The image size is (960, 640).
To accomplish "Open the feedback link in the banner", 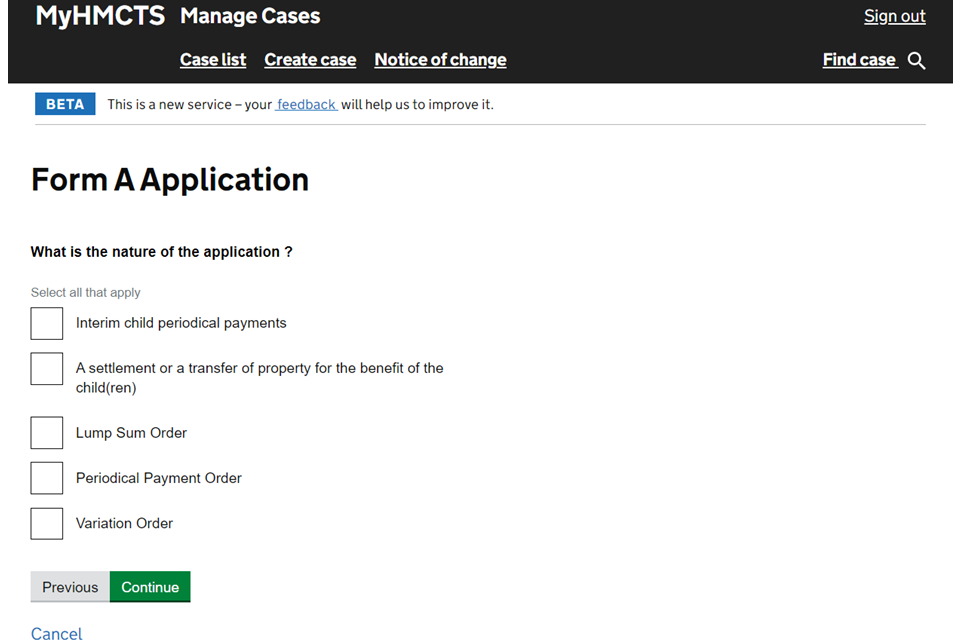I will [306, 104].
